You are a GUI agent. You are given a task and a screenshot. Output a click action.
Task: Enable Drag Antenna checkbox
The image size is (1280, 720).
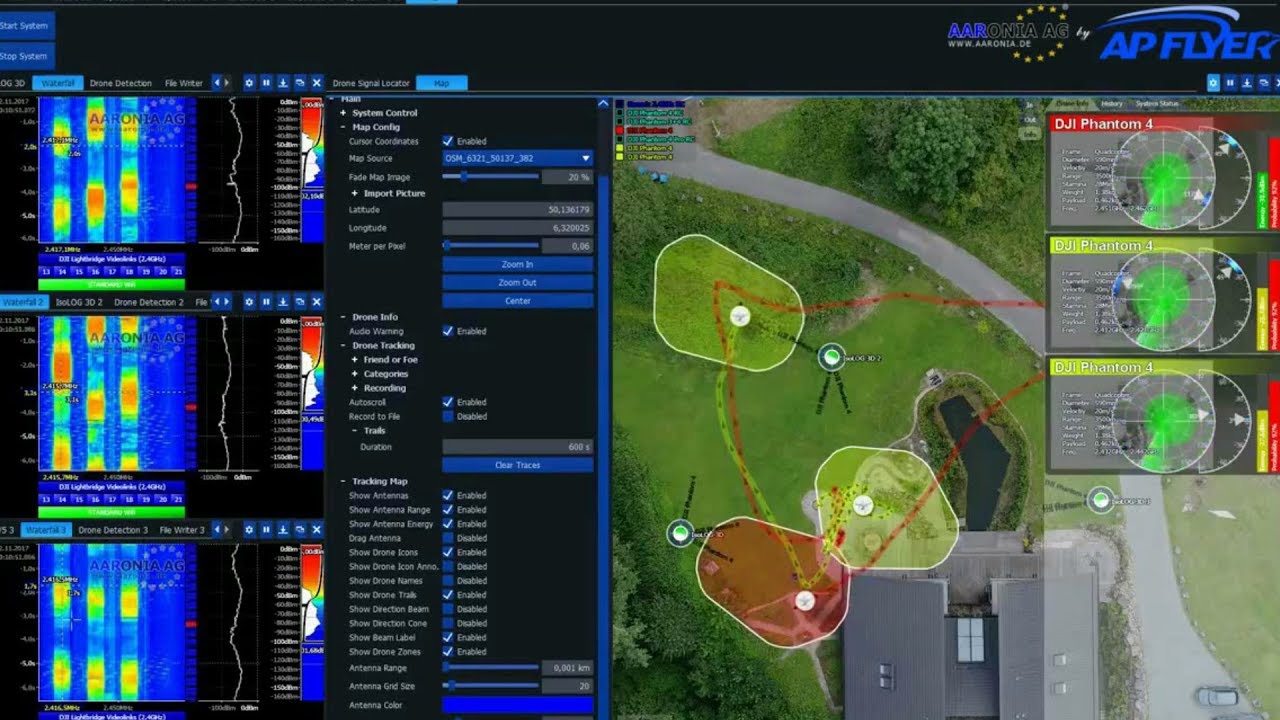(x=448, y=538)
